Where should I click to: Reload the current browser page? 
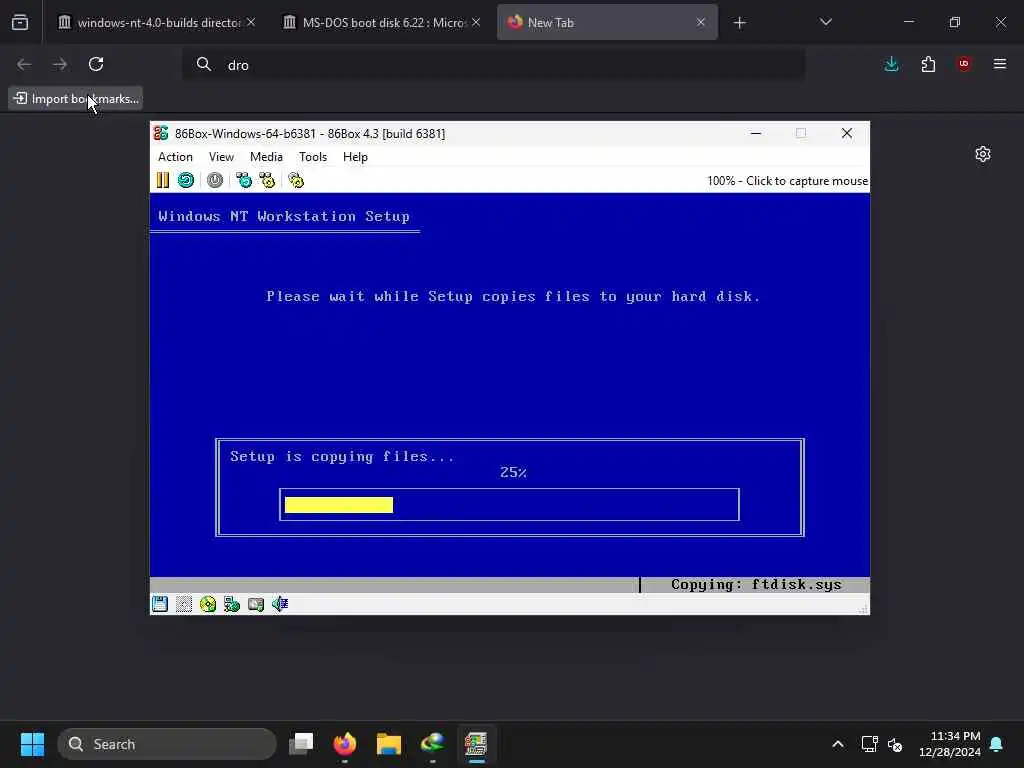click(x=96, y=64)
